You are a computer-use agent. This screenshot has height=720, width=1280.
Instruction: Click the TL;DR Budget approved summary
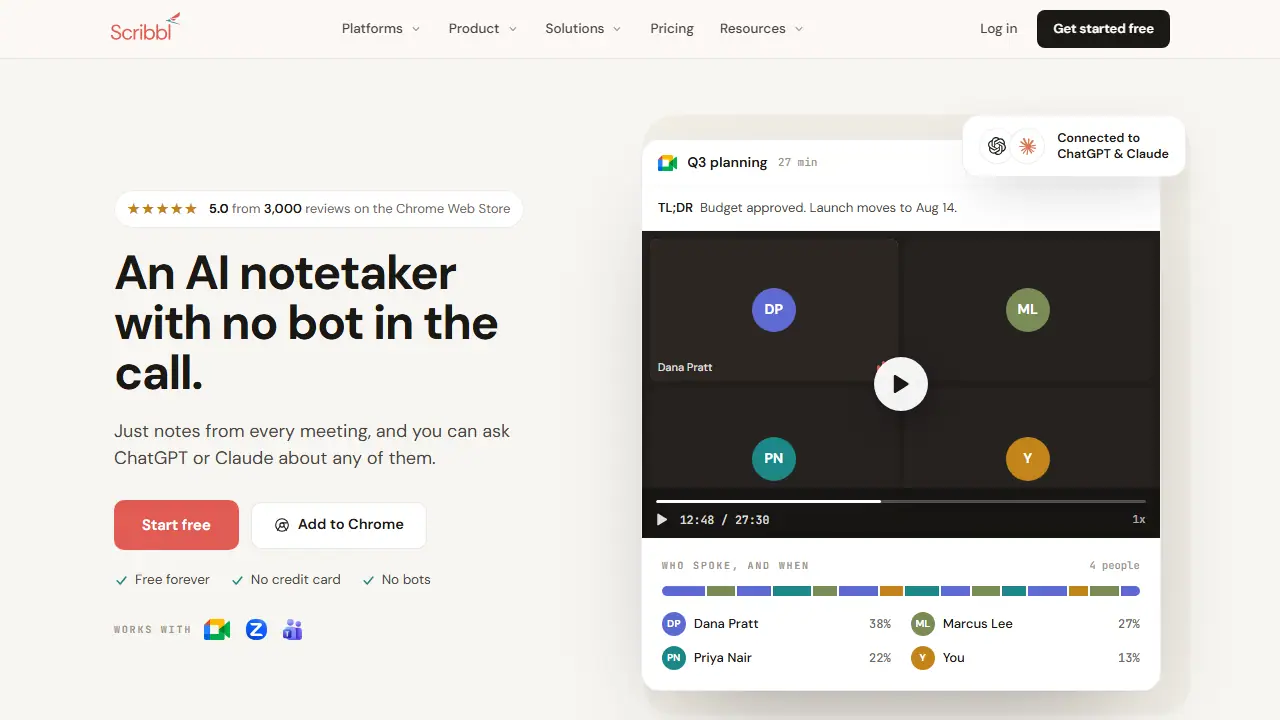point(807,208)
